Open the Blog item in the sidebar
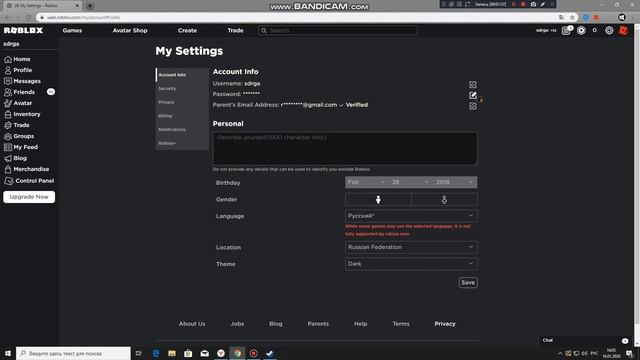Viewport: 640px width, 360px height. click(x=20, y=158)
